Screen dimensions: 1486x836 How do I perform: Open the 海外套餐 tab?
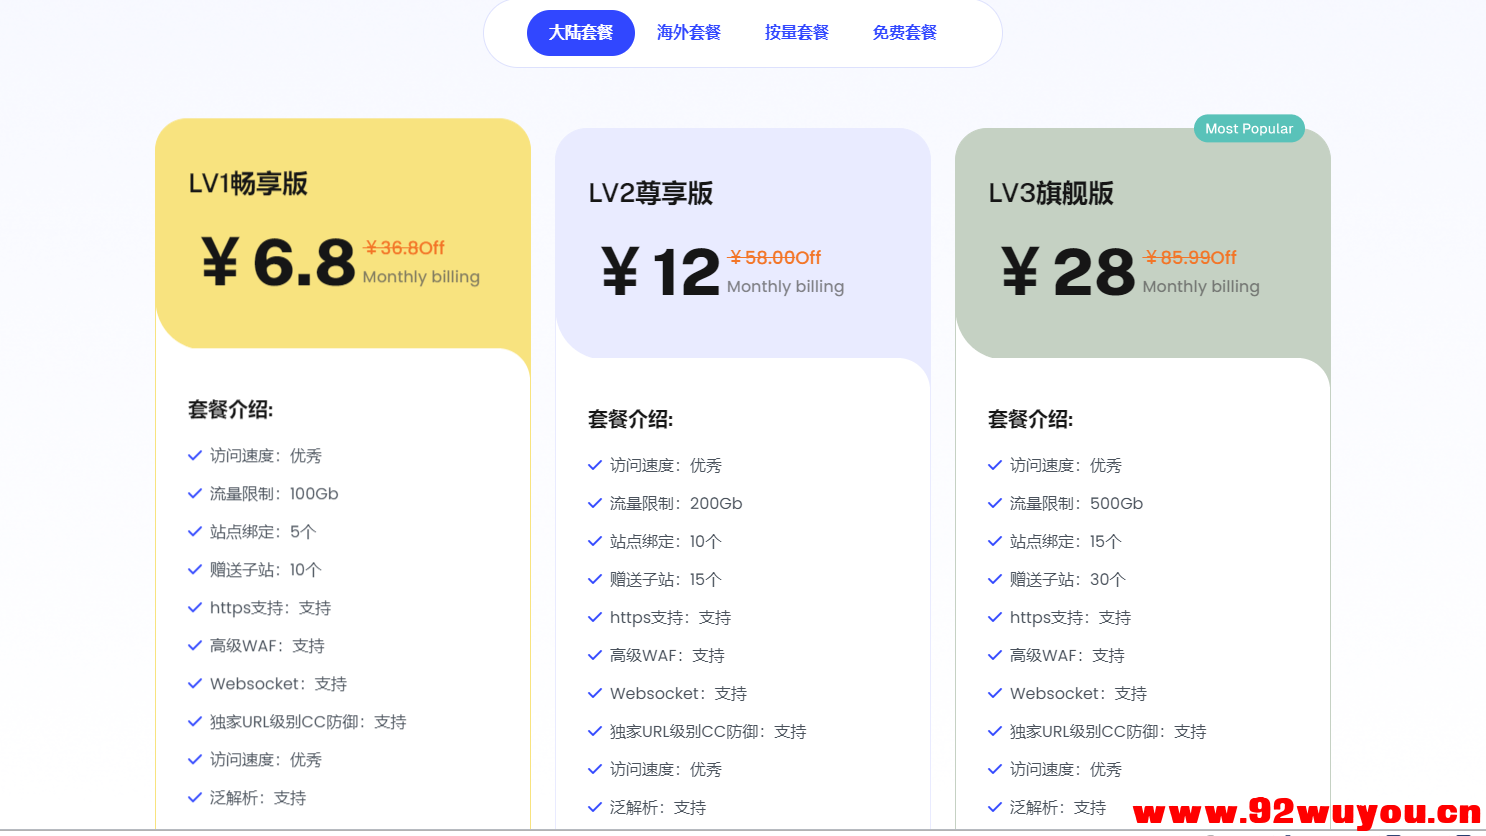point(688,33)
